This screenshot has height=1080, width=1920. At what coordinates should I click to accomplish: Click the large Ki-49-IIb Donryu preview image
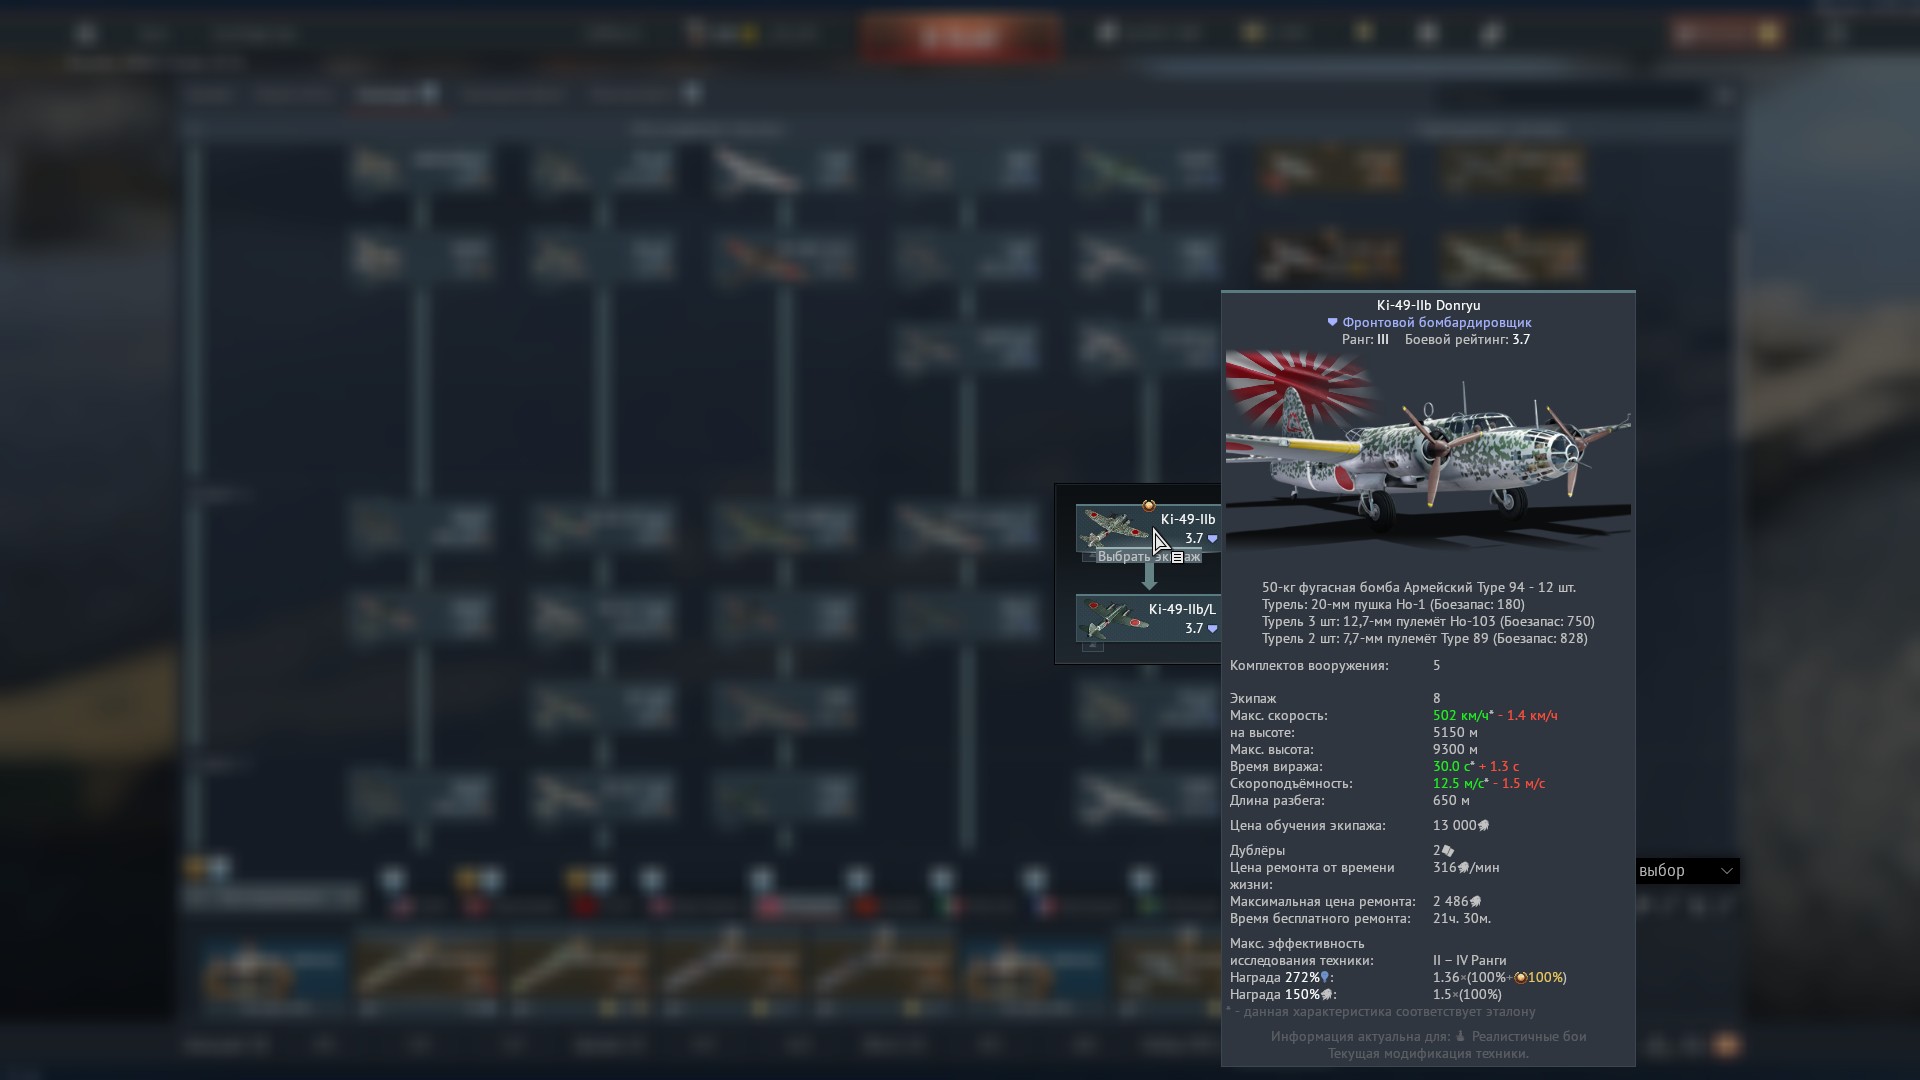pos(1428,450)
